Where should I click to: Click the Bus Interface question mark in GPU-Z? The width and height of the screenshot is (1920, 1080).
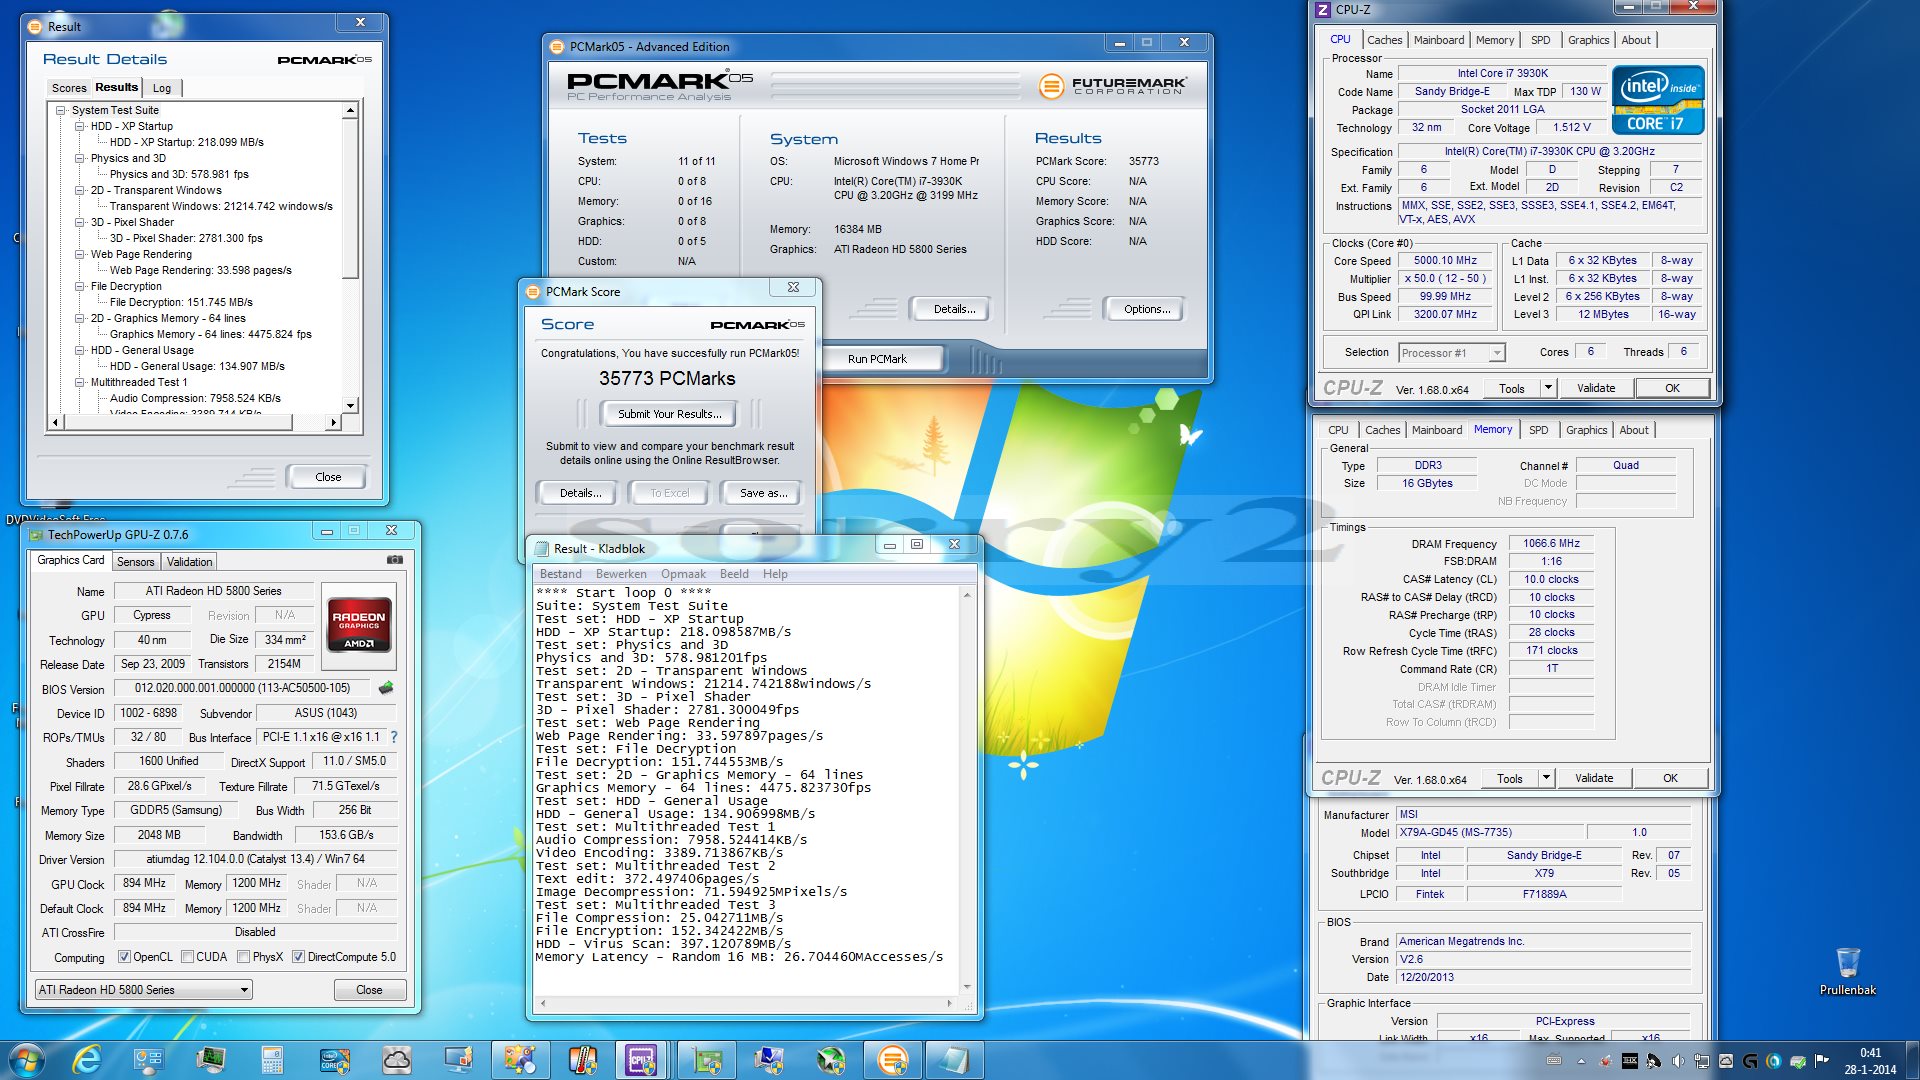tap(393, 737)
